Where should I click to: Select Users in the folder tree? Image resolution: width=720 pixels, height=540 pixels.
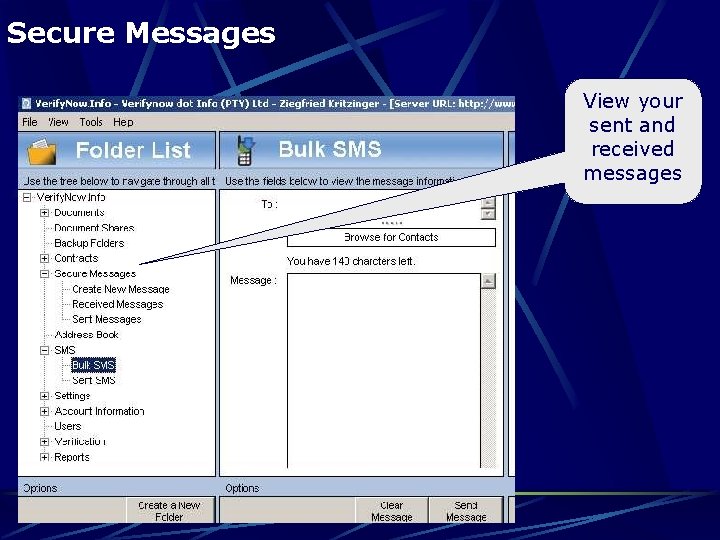click(x=68, y=427)
